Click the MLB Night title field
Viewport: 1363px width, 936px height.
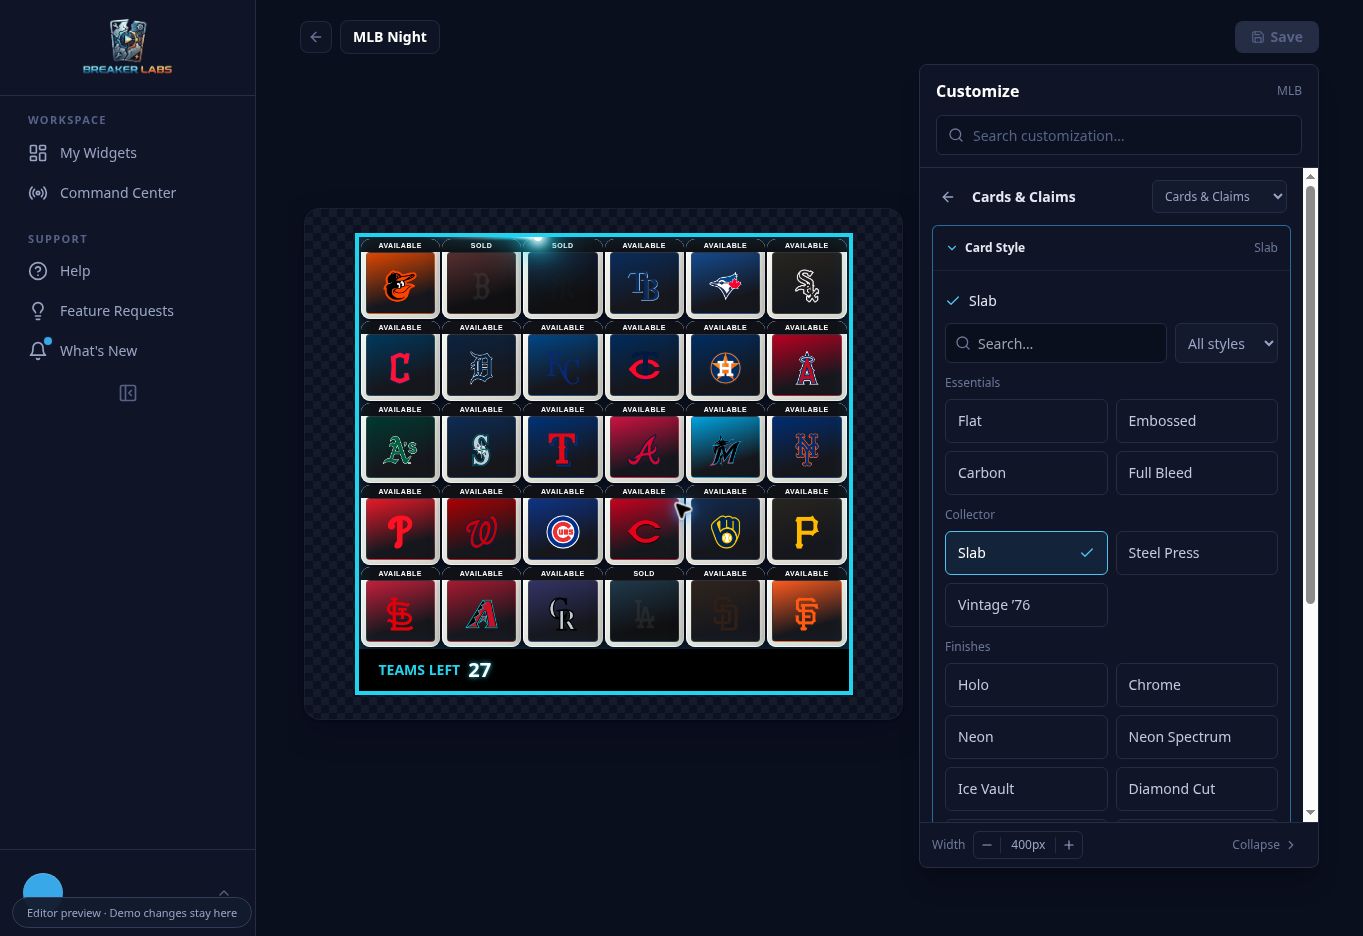(x=390, y=37)
